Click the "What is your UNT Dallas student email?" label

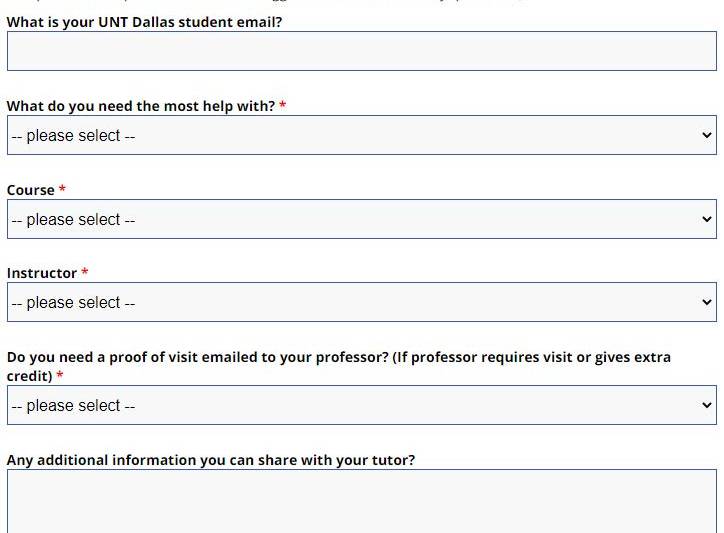point(144,22)
